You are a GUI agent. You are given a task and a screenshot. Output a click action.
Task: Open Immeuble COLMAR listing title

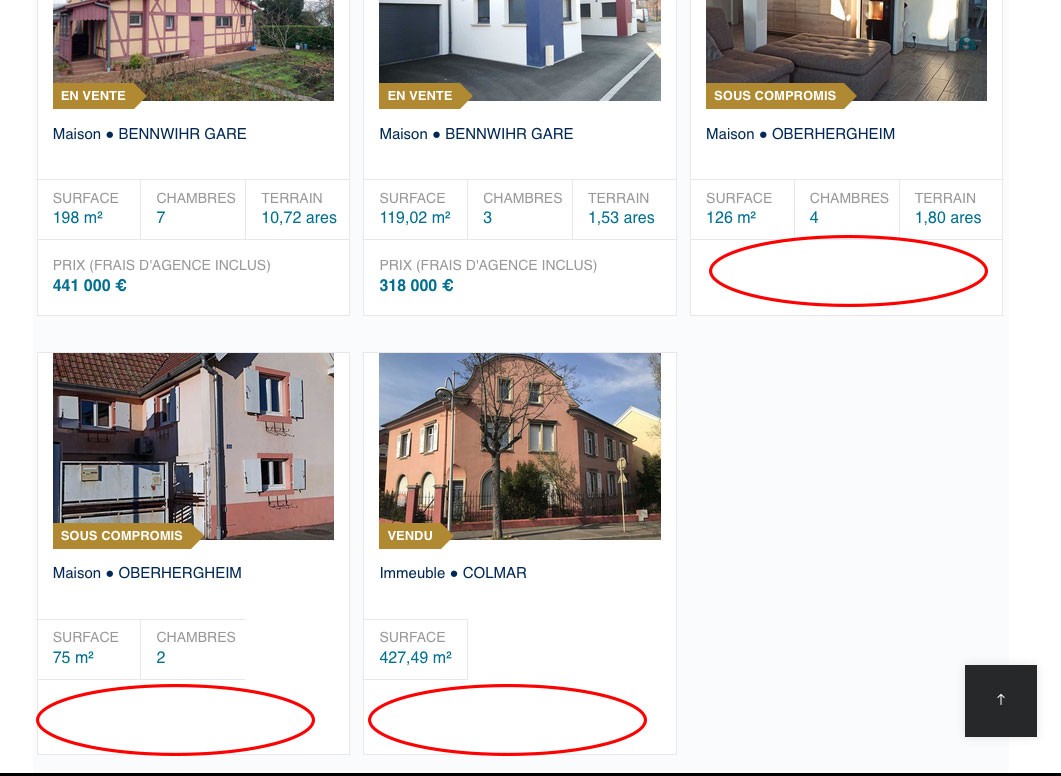pyautogui.click(x=453, y=573)
